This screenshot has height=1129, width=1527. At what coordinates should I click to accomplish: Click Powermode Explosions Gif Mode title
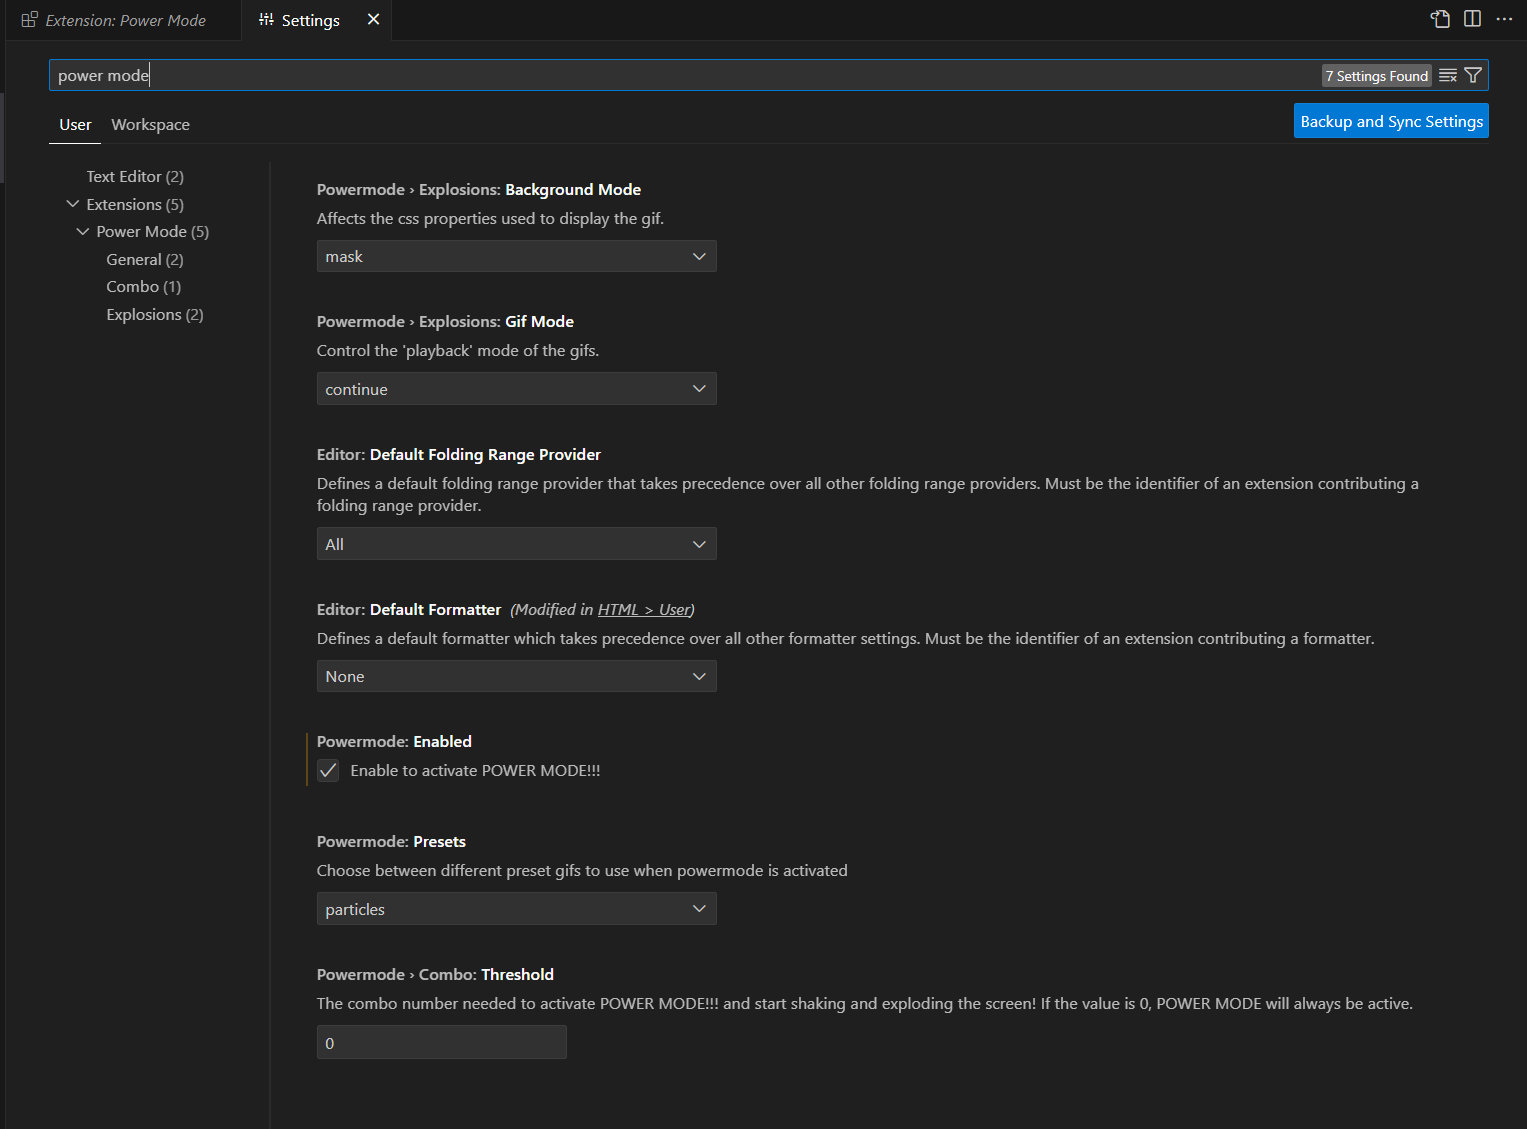tap(445, 322)
